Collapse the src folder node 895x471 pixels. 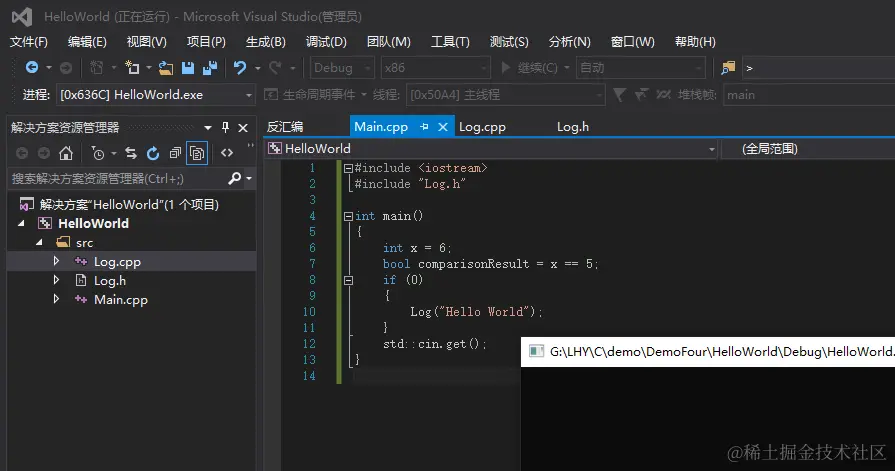point(39,242)
